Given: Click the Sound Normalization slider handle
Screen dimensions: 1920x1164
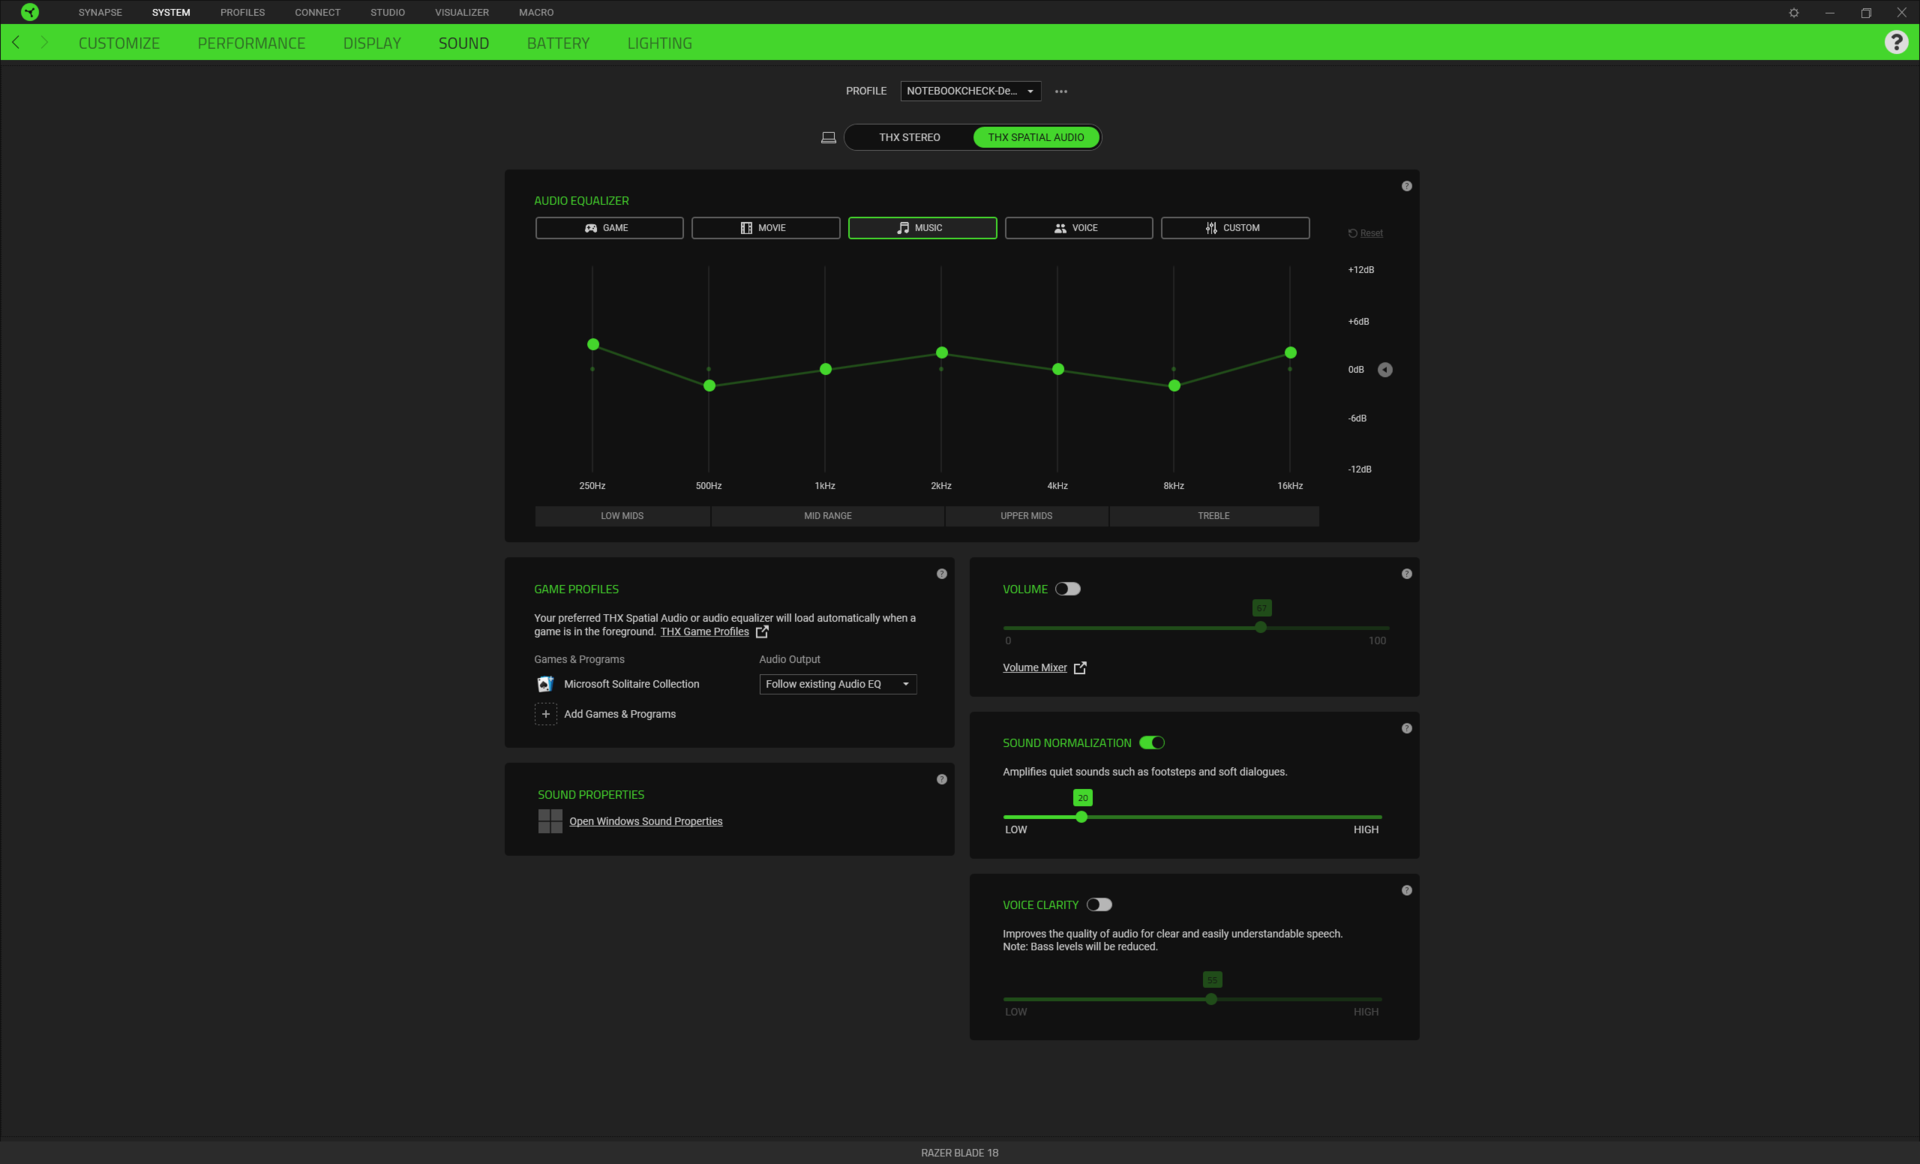Looking at the screenshot, I should (1081, 817).
